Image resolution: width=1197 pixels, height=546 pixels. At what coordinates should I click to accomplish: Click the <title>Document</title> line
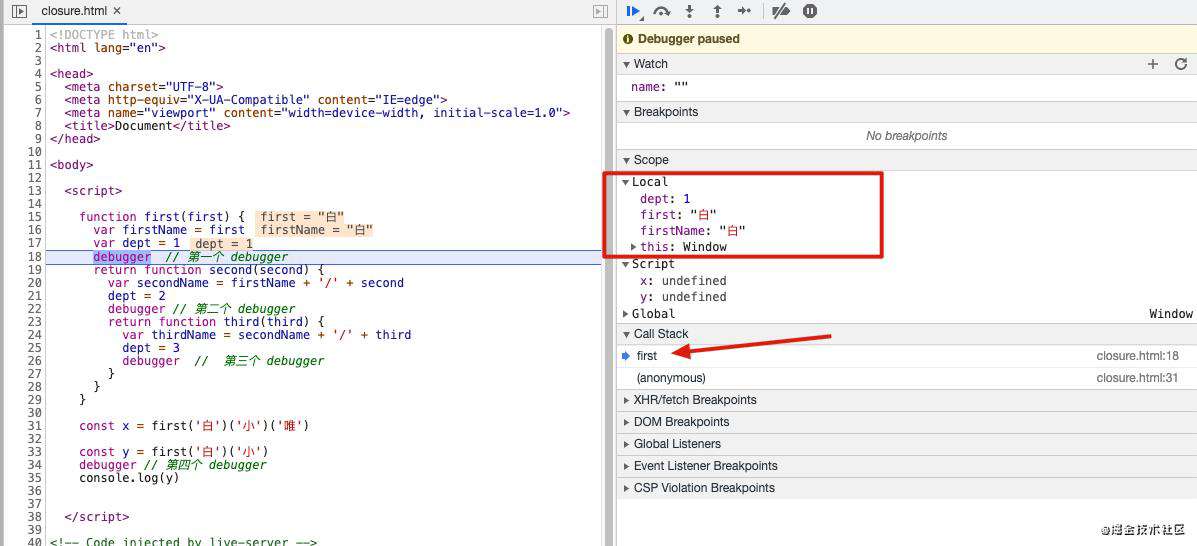point(147,126)
